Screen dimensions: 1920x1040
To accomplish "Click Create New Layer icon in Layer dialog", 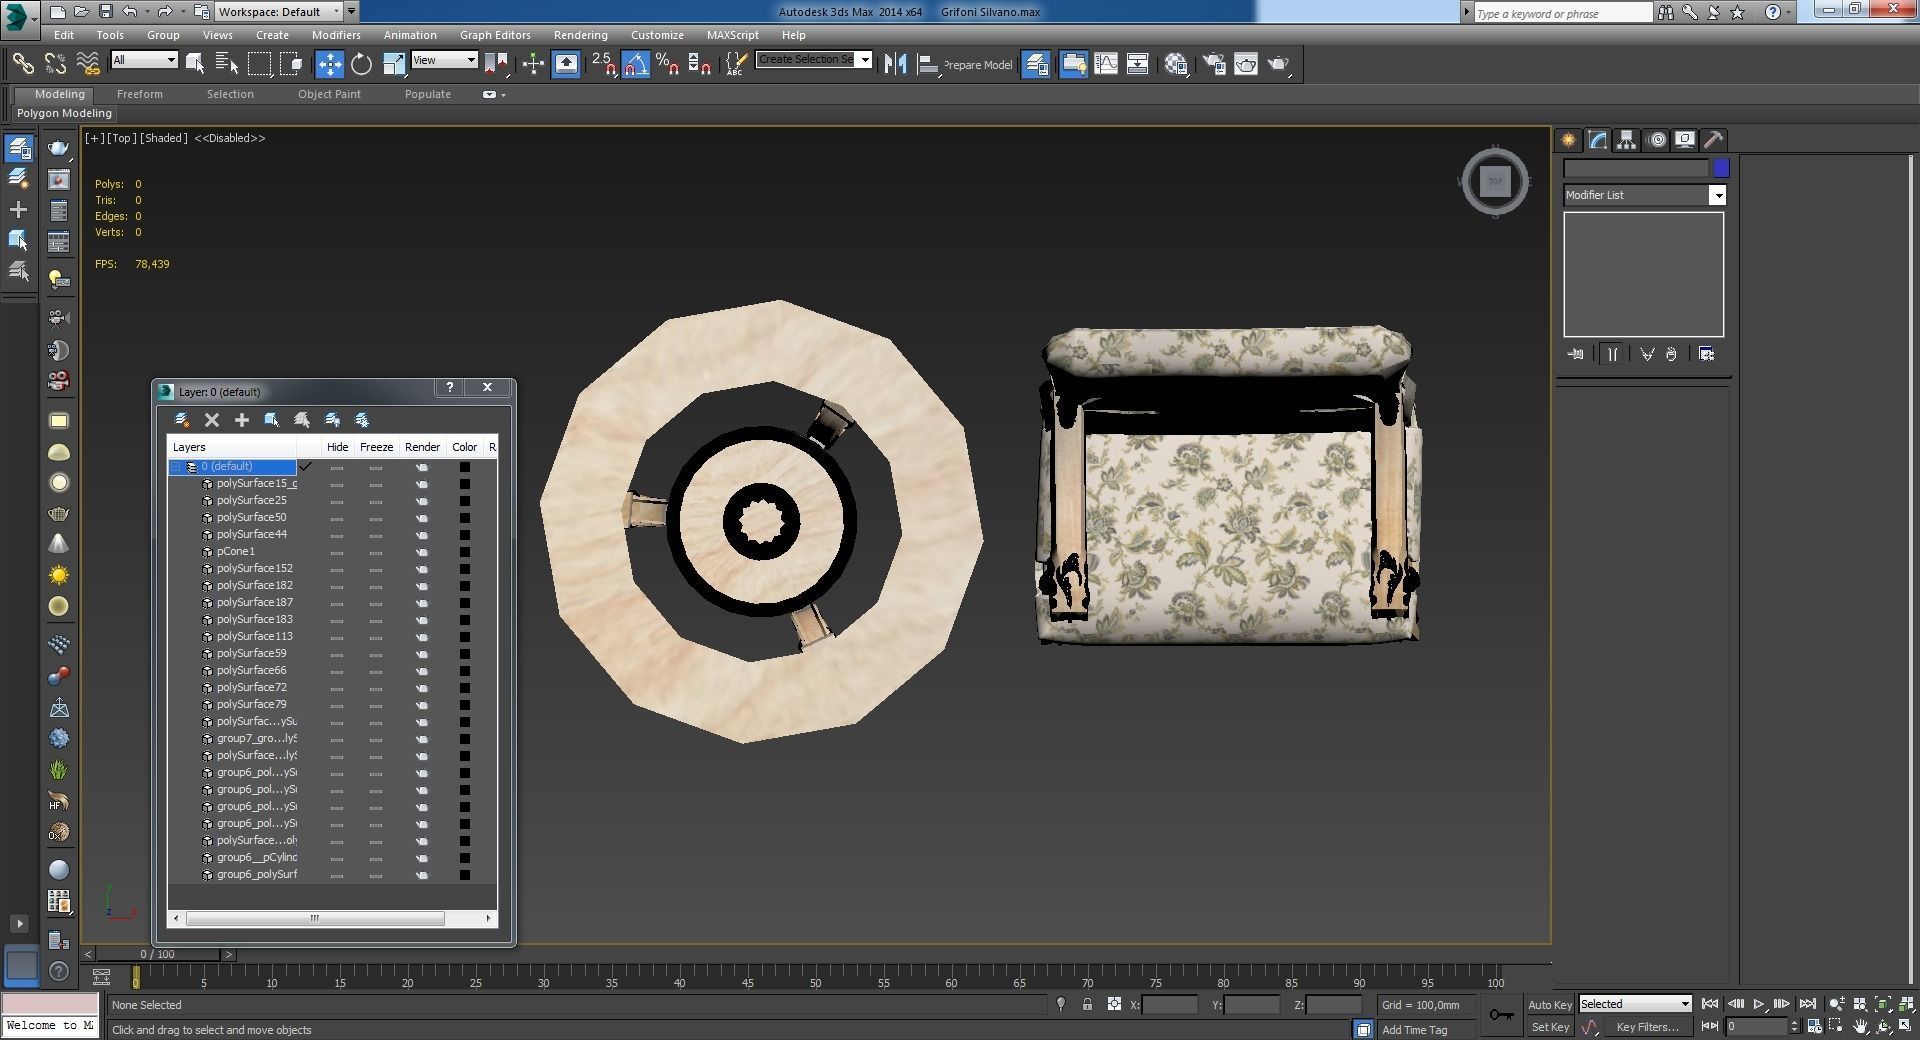I will point(182,420).
